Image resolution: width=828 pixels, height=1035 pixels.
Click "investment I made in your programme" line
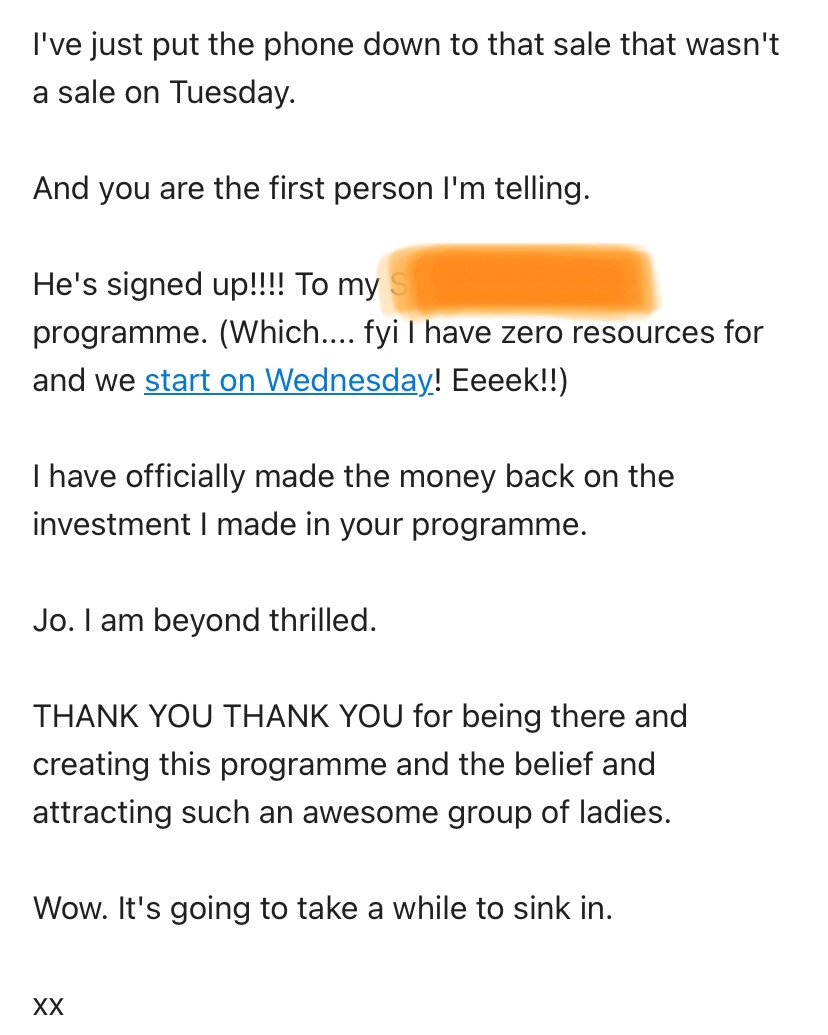tap(309, 524)
